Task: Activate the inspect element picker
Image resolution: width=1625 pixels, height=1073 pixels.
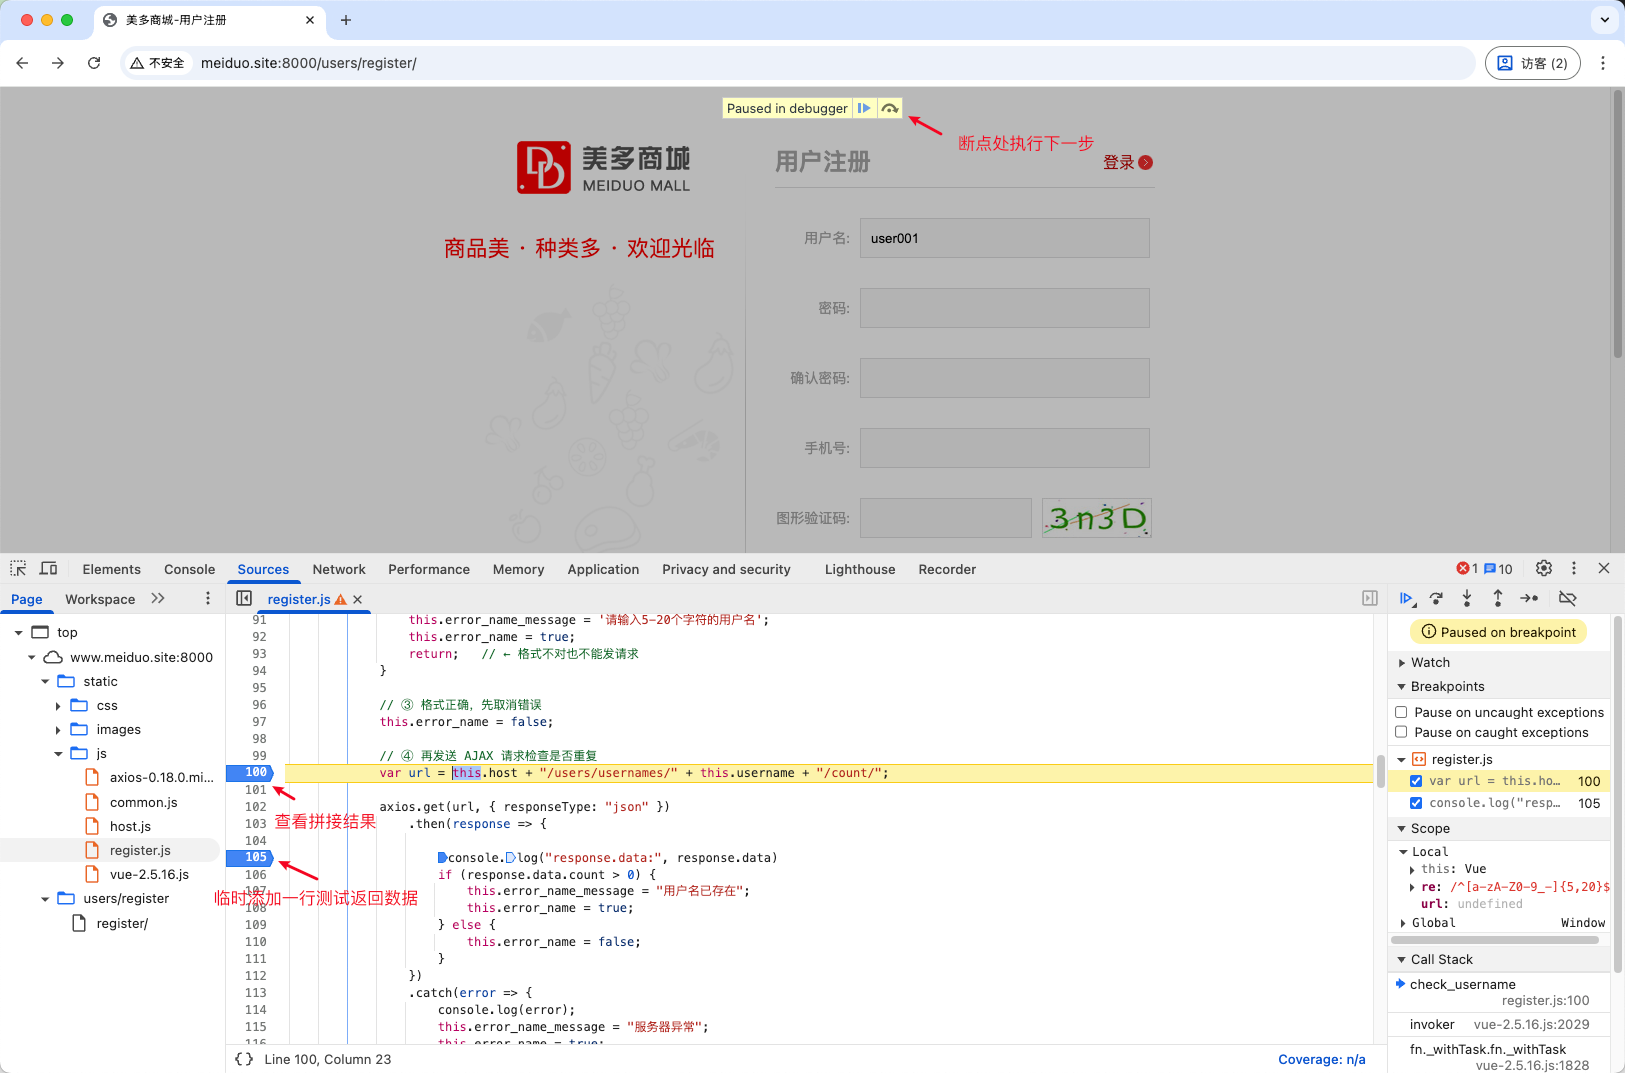Action: click(x=18, y=568)
